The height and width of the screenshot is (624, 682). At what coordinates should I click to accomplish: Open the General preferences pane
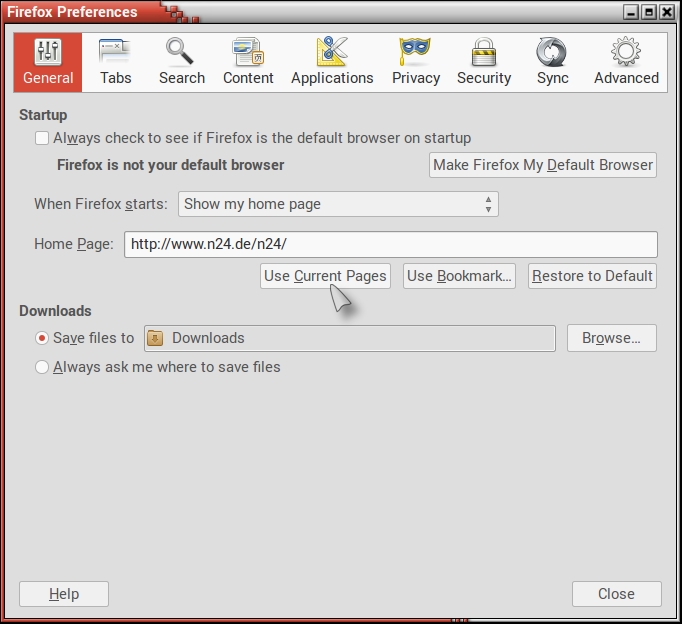click(48, 62)
